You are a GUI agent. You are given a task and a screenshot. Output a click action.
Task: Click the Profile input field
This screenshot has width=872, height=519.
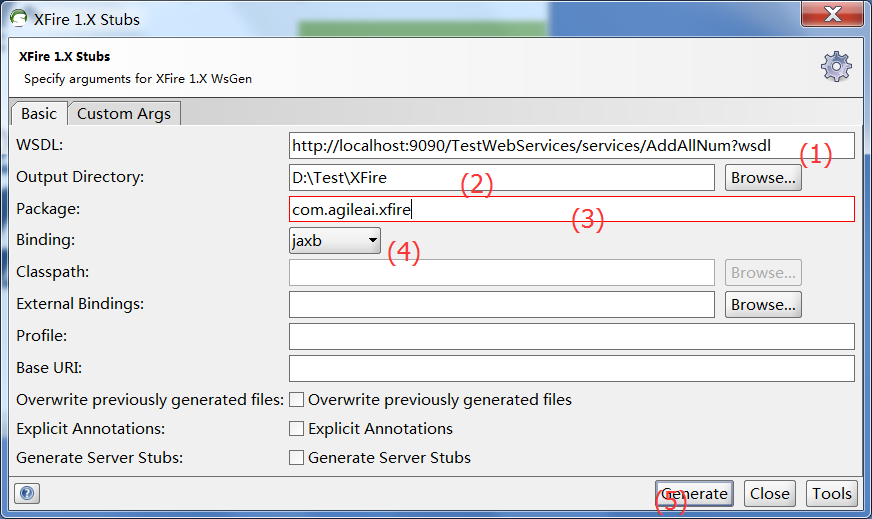click(572, 337)
